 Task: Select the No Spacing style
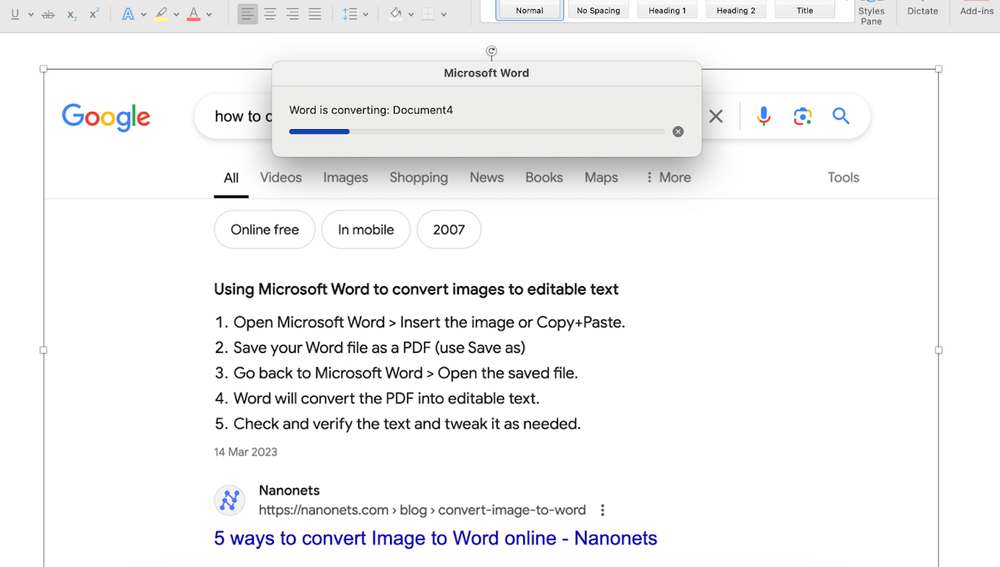point(598,10)
